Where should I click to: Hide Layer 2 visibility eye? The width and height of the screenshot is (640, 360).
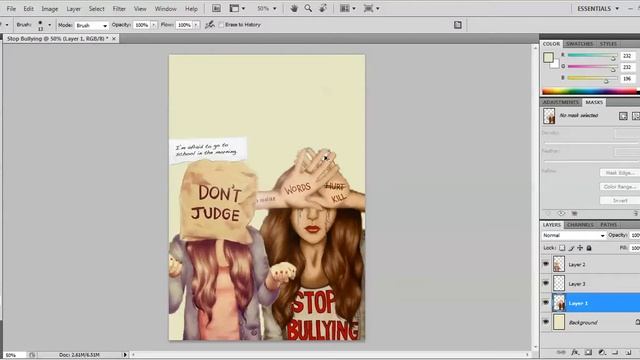coord(546,264)
